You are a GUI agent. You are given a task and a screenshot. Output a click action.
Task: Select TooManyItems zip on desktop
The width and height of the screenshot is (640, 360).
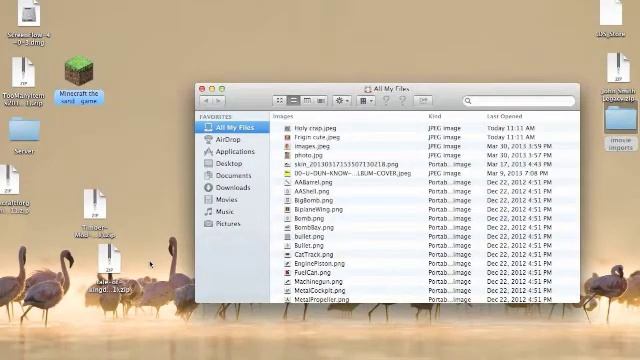pyautogui.click(x=23, y=72)
